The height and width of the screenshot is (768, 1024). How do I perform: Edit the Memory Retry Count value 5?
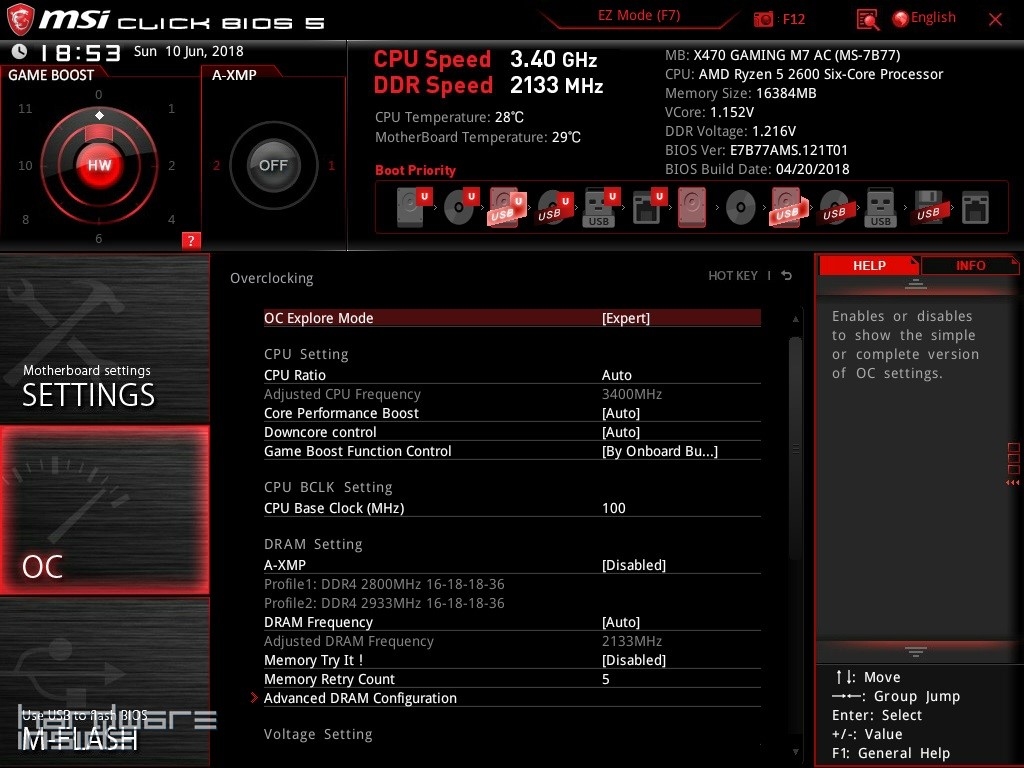tap(605, 679)
